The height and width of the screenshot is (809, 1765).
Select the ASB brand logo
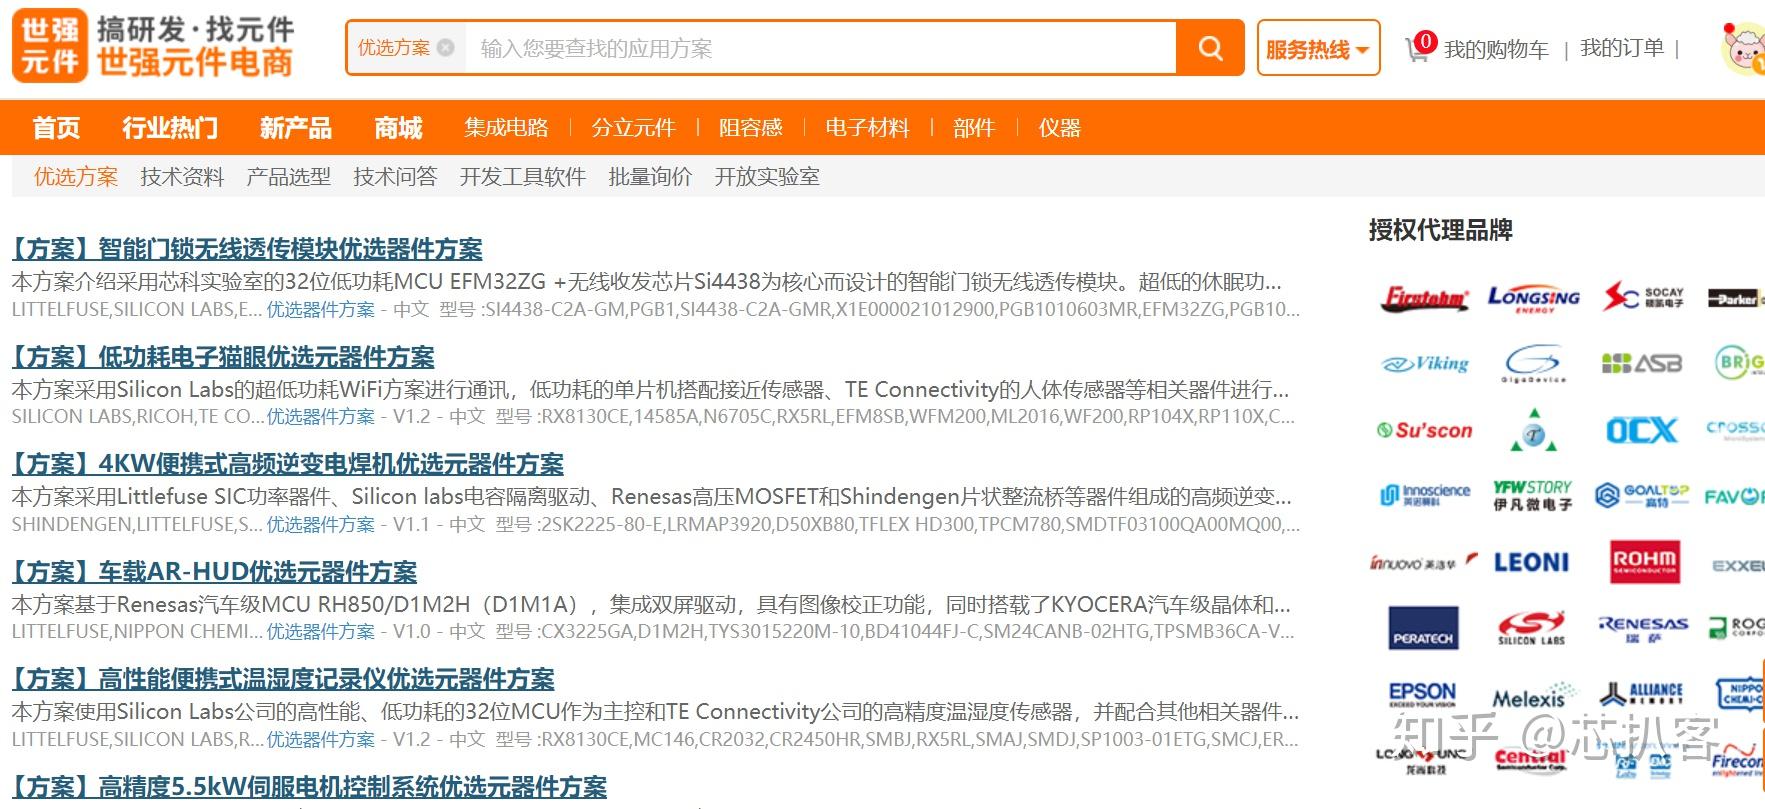(x=1641, y=363)
